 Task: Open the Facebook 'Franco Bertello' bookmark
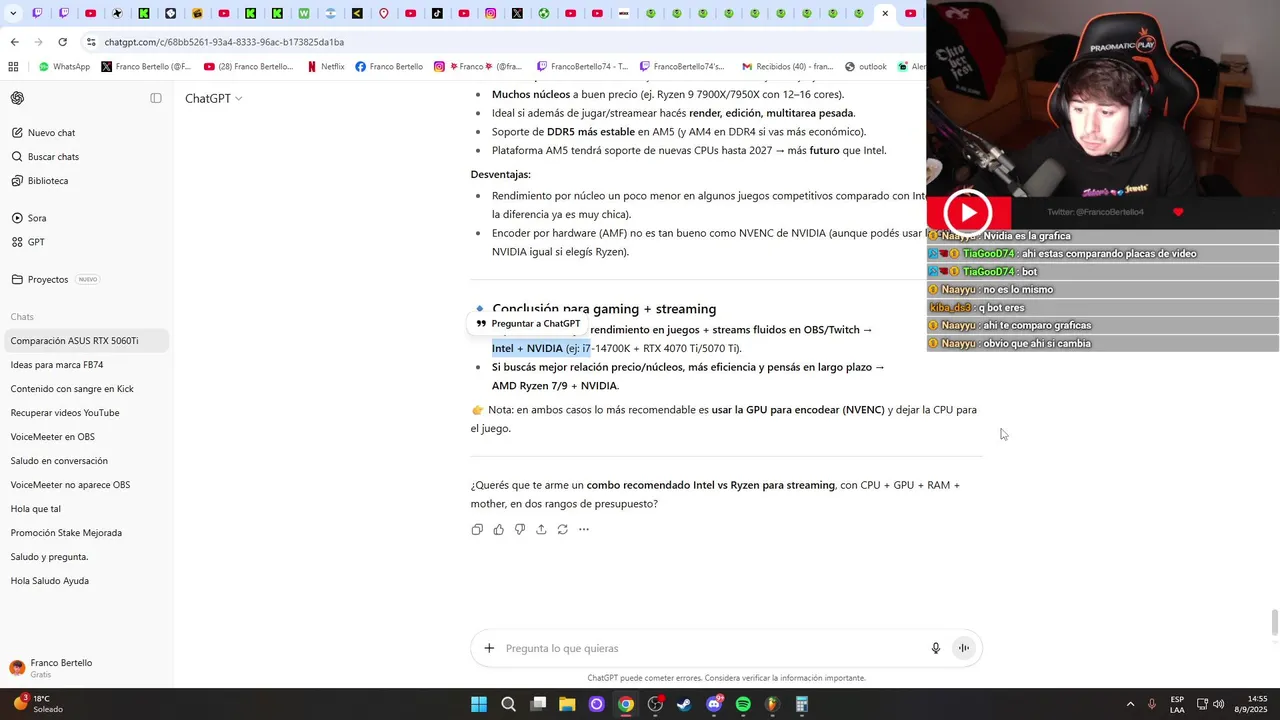pos(389,67)
